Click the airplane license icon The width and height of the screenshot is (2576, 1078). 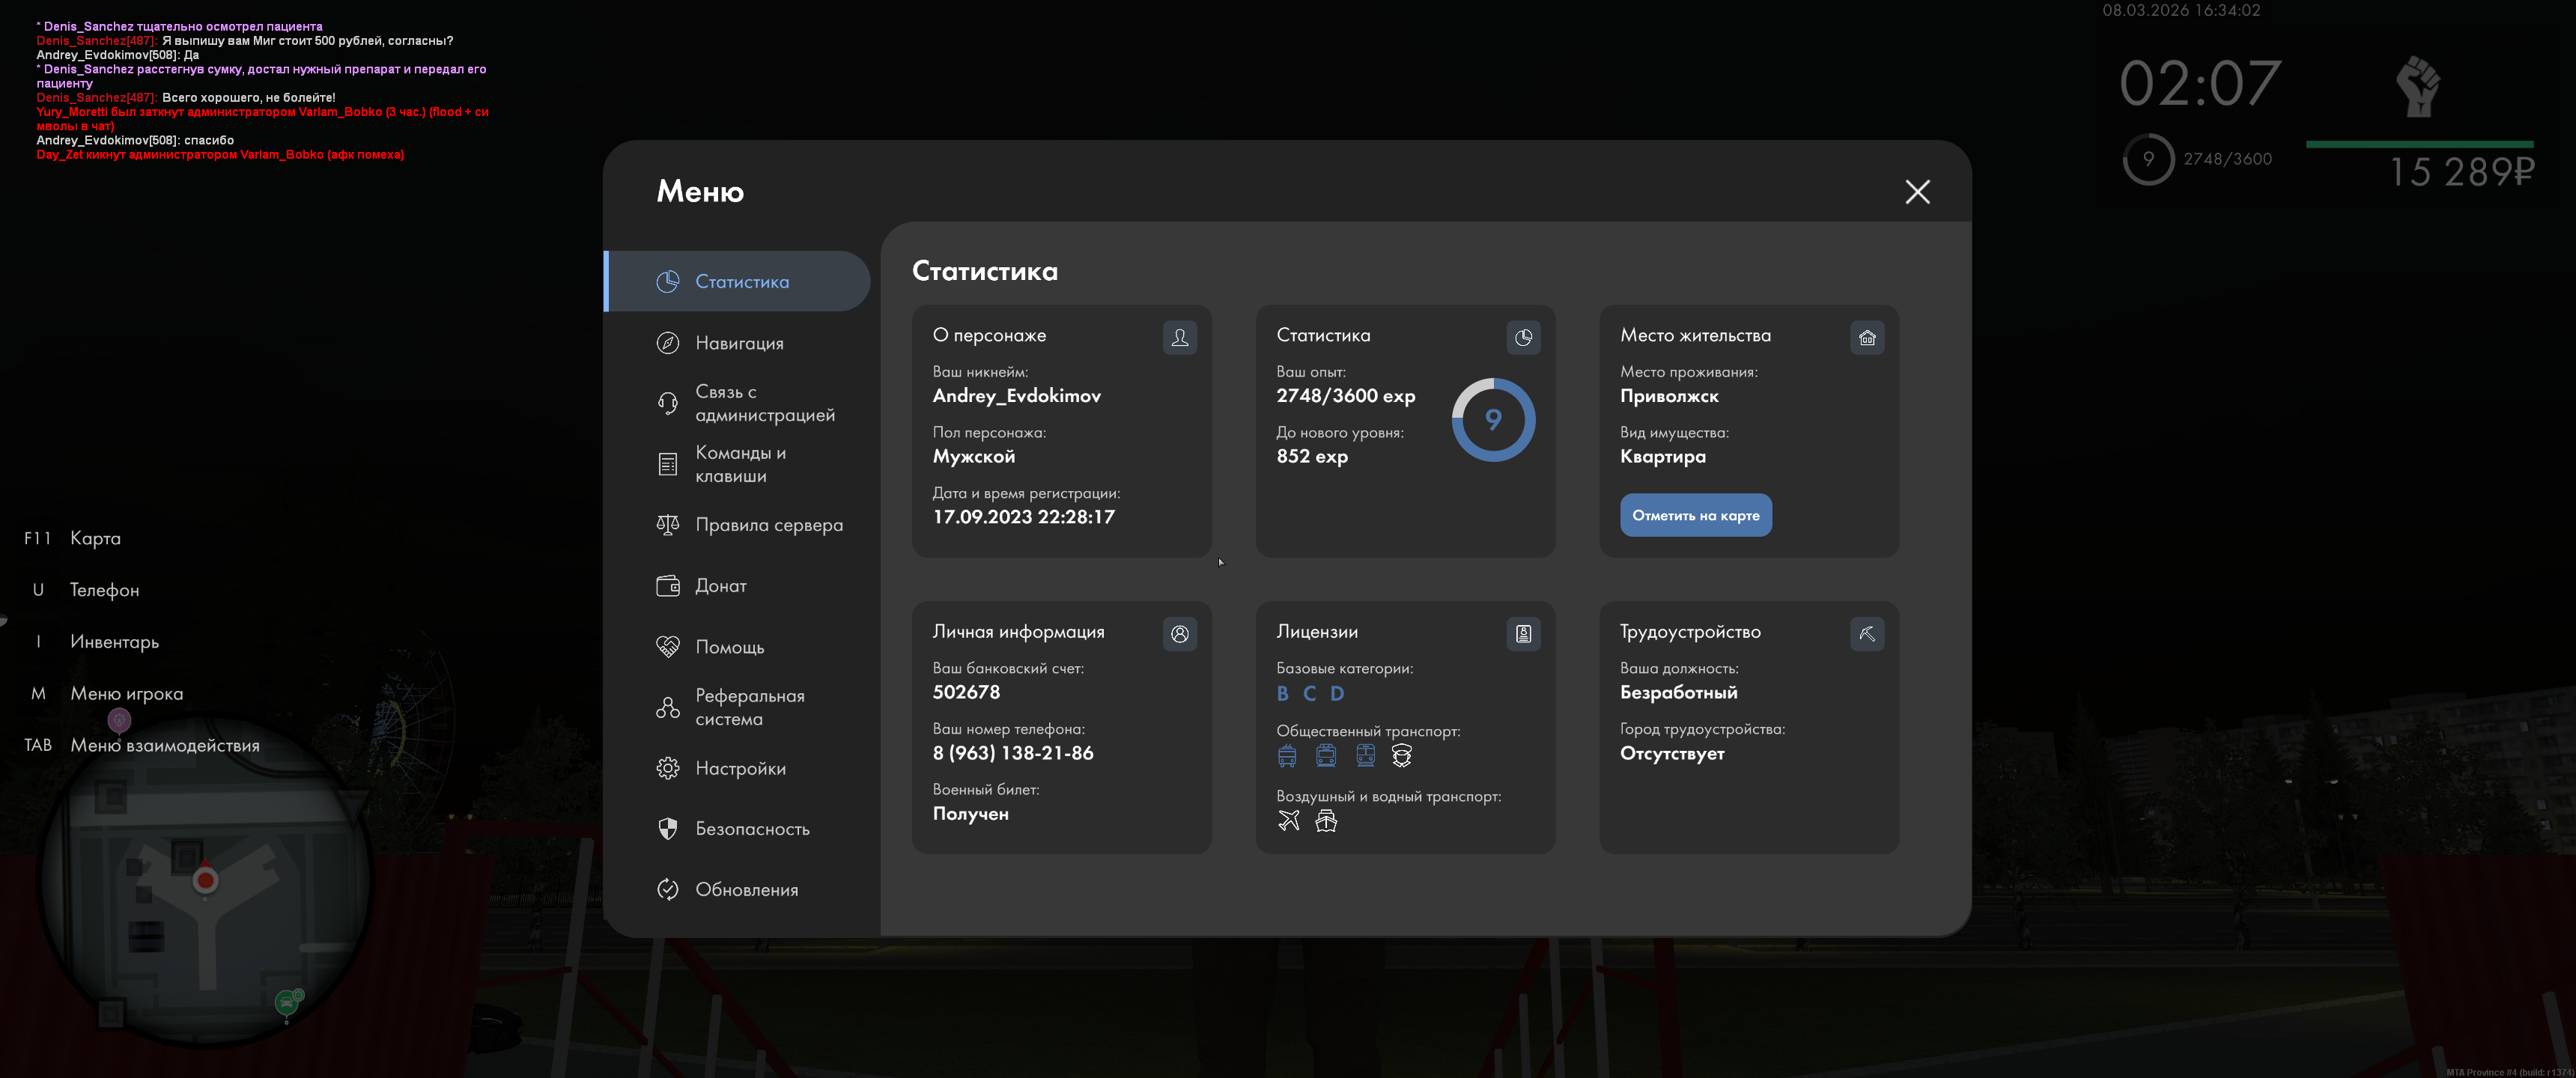pos(1288,821)
